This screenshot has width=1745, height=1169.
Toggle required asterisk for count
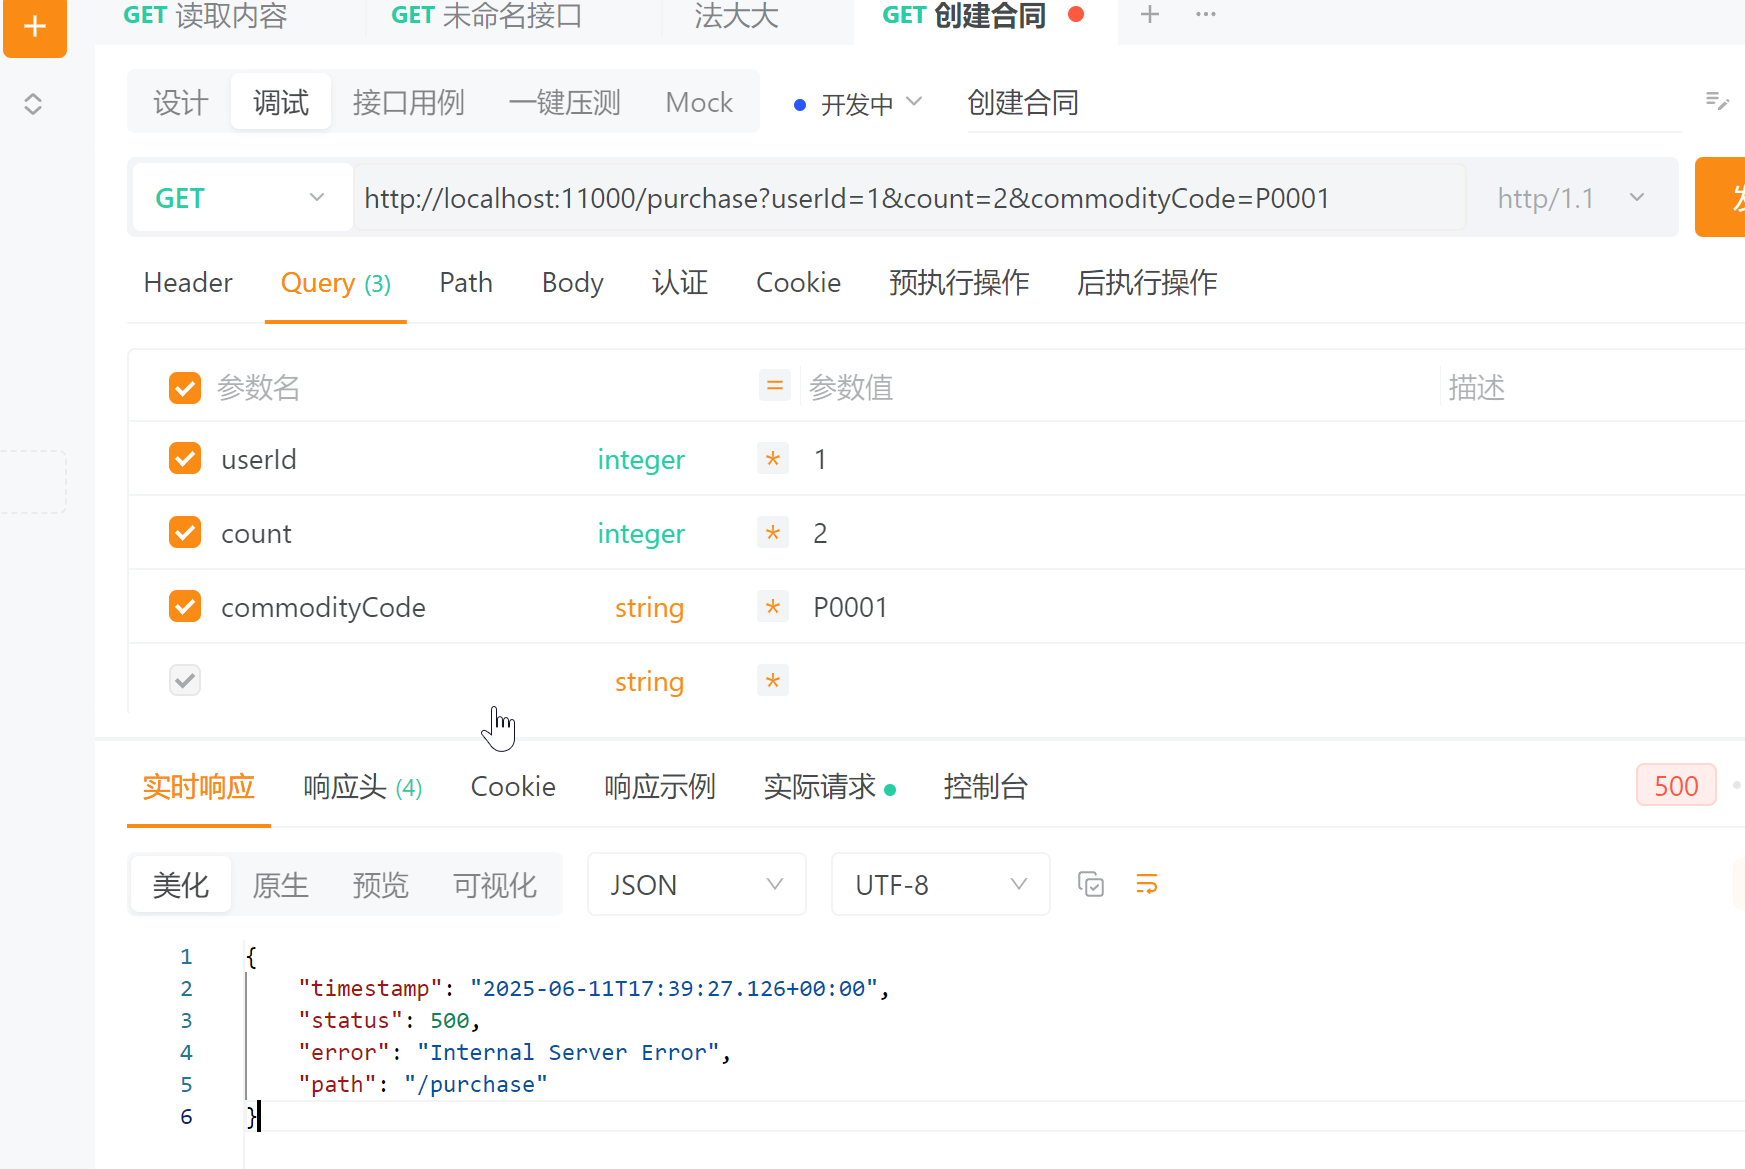click(x=773, y=533)
